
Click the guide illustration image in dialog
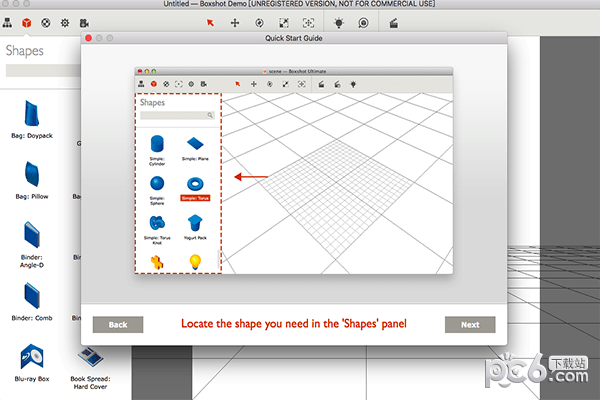tap(294, 171)
